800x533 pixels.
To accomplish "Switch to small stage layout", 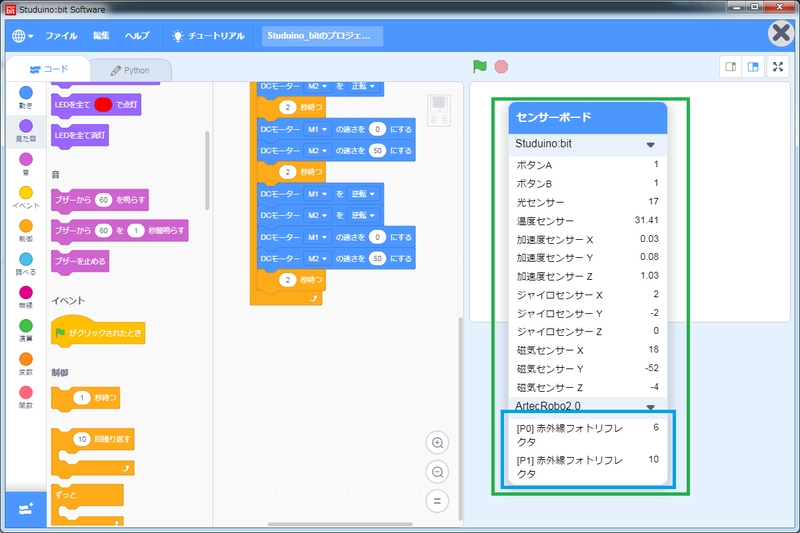I will pyautogui.click(x=731, y=67).
